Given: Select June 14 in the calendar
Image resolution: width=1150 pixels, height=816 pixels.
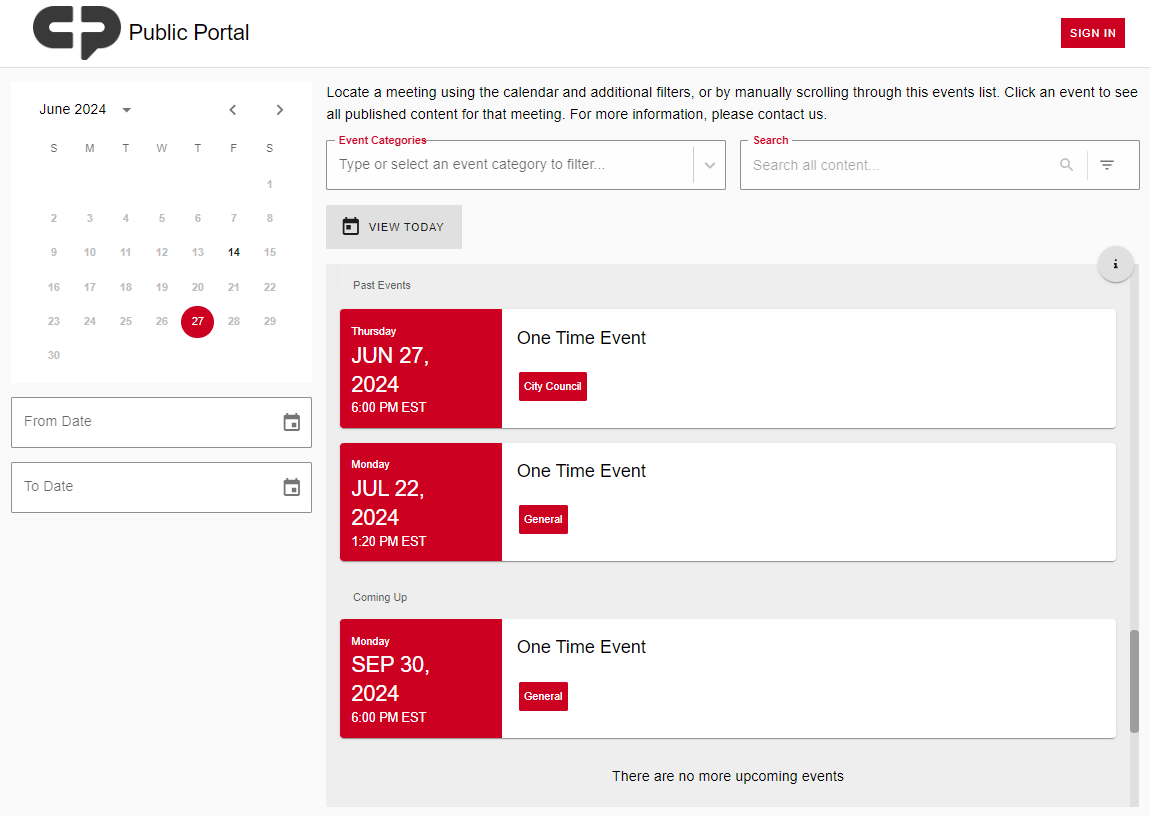Looking at the screenshot, I should 233,252.
